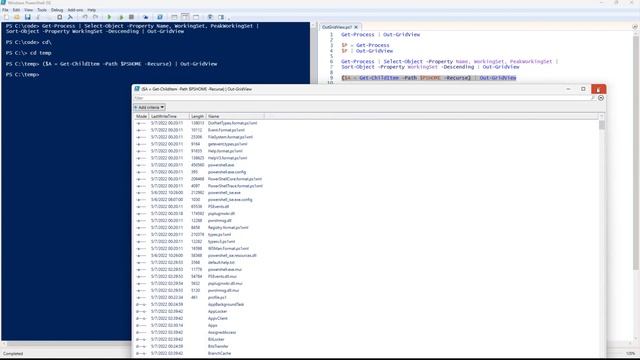Click the New script toolbar icon
The height and width of the screenshot is (360, 640).
(6, 17)
